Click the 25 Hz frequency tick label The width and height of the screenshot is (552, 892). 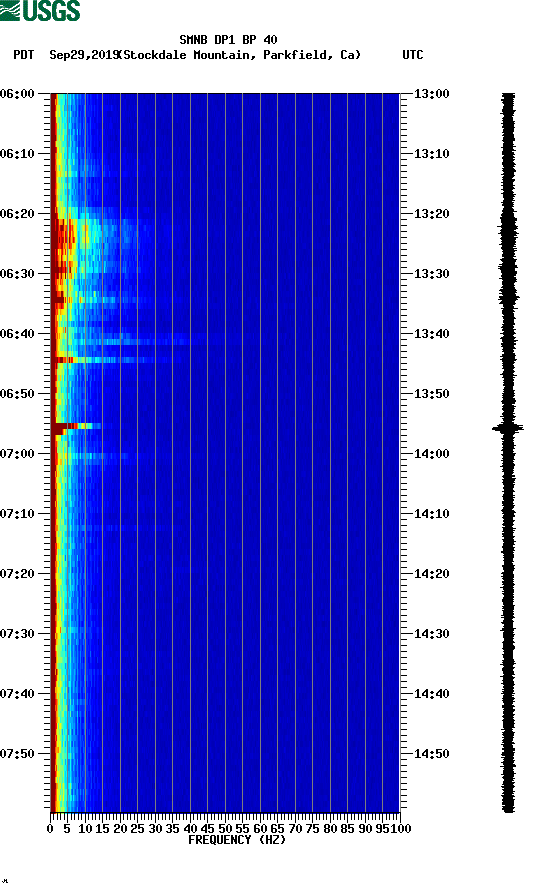[138, 829]
